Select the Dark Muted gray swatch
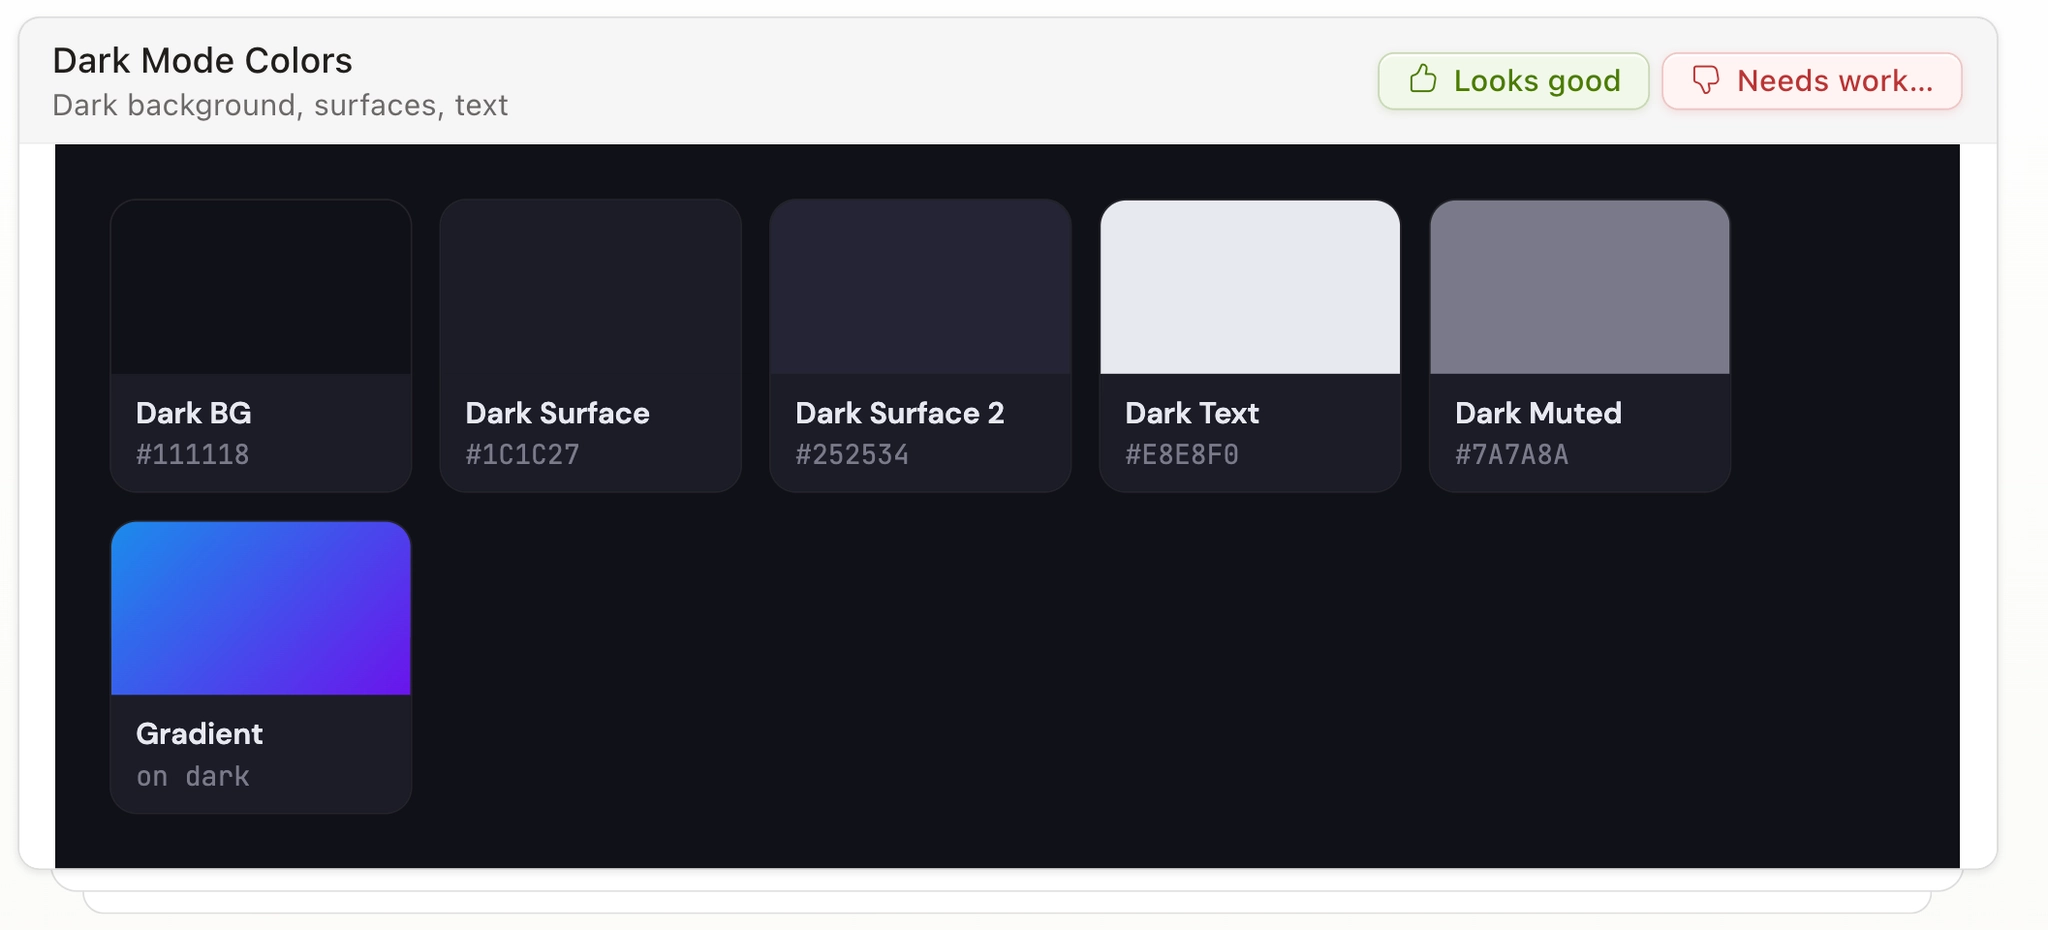 pos(1580,287)
